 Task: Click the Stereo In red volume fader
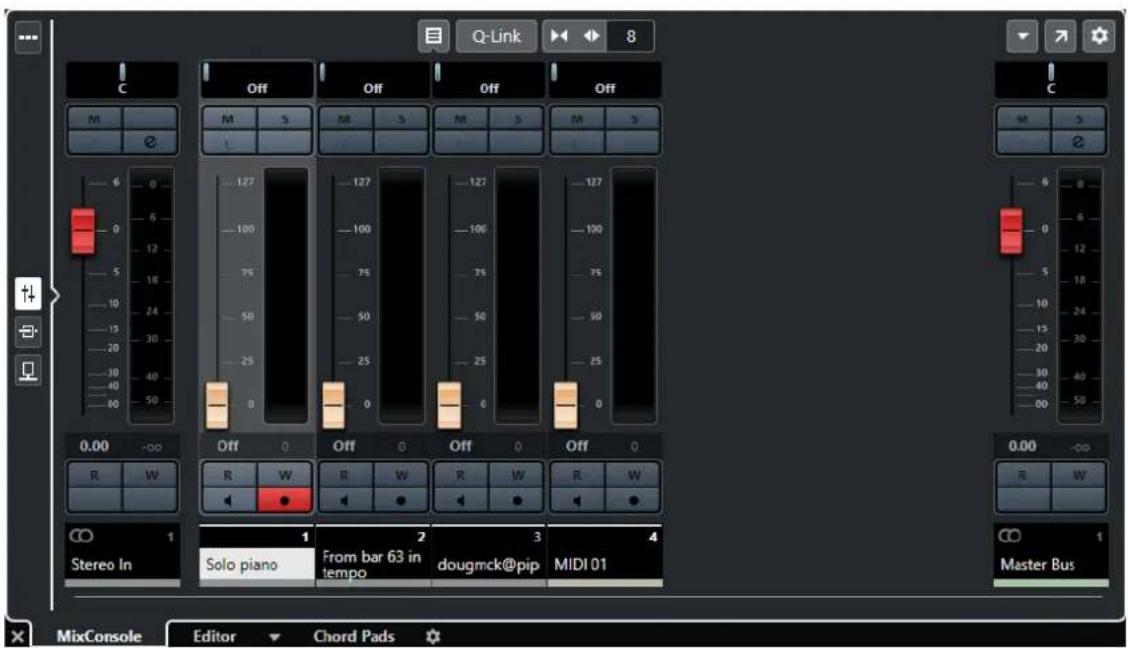[x=83, y=231]
